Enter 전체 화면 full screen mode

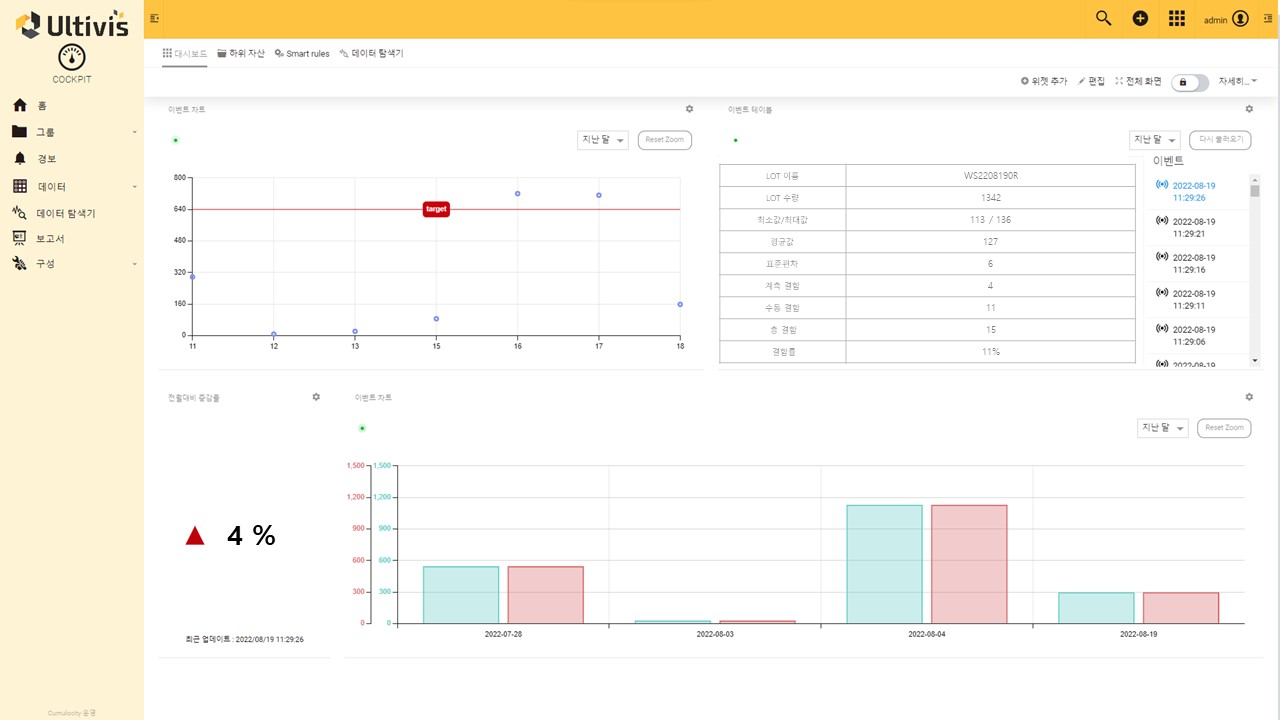tap(1139, 81)
